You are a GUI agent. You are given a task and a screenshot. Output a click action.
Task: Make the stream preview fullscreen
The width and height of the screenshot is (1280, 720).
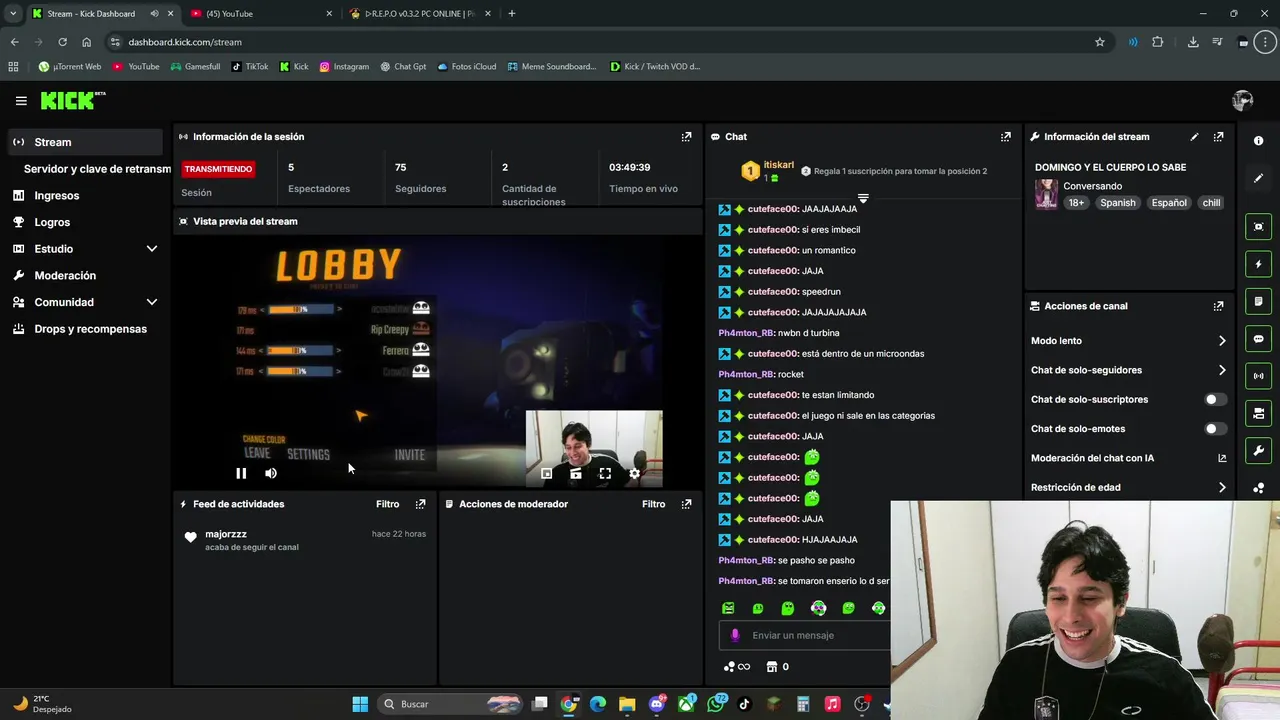tap(605, 473)
